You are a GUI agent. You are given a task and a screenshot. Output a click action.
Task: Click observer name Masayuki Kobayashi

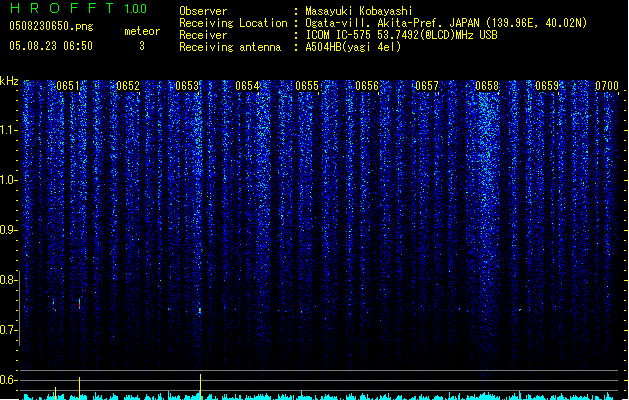359,11
